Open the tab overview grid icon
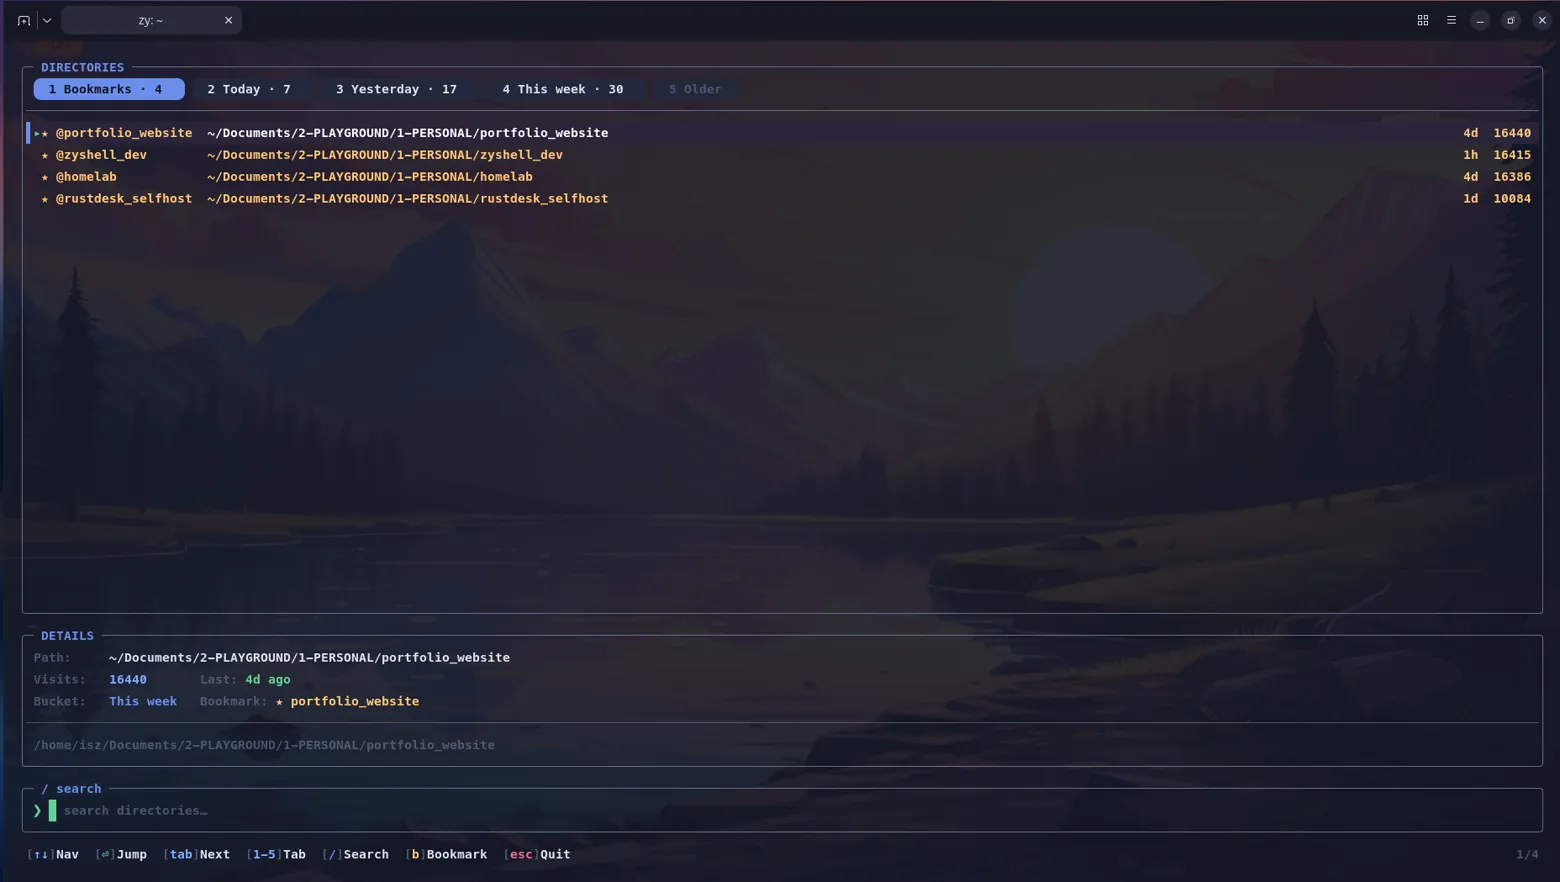 click(1422, 20)
